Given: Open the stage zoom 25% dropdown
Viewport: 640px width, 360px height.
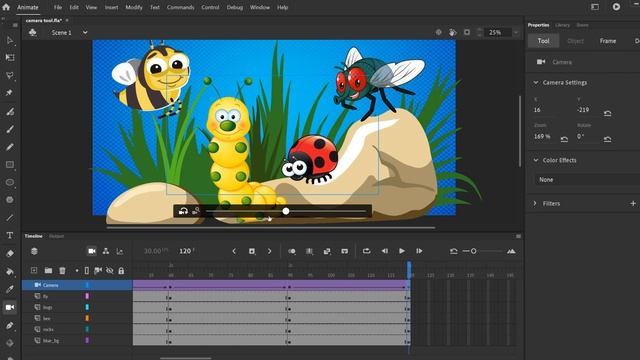Looking at the screenshot, I should point(516,32).
